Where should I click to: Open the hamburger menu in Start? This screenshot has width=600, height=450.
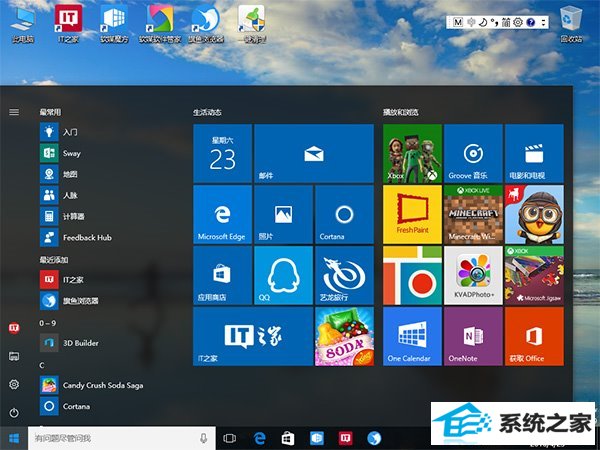pyautogui.click(x=14, y=112)
